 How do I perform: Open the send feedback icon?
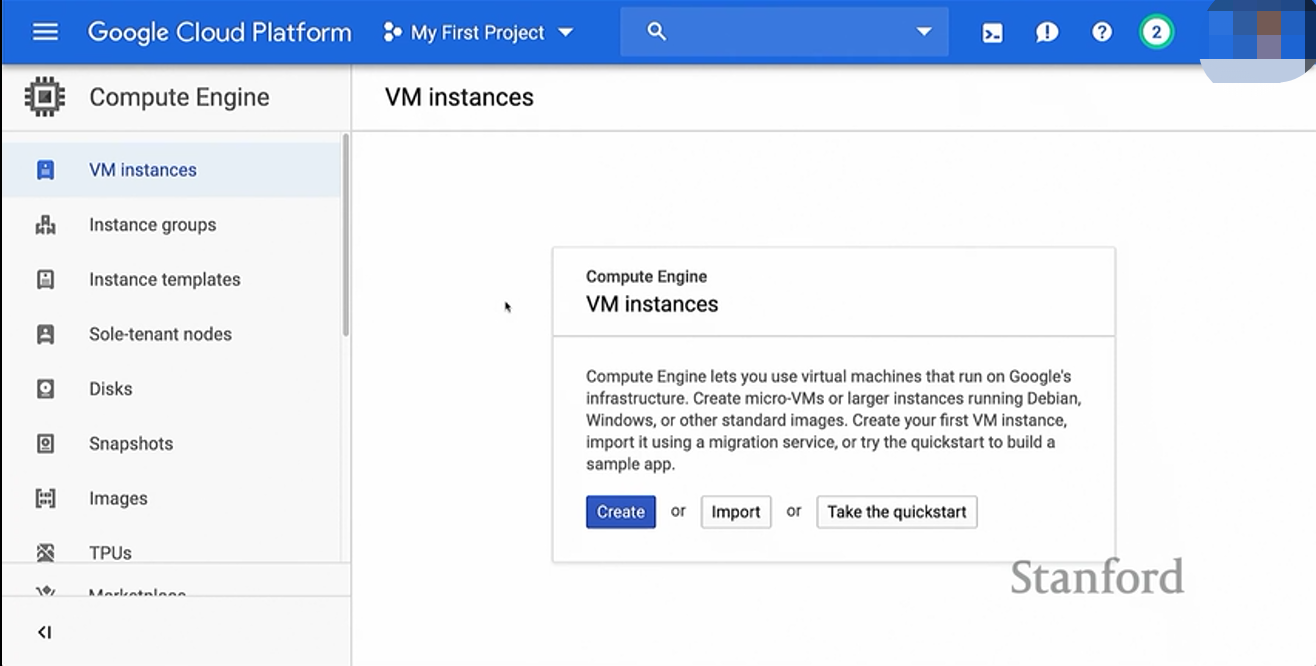pos(1047,33)
